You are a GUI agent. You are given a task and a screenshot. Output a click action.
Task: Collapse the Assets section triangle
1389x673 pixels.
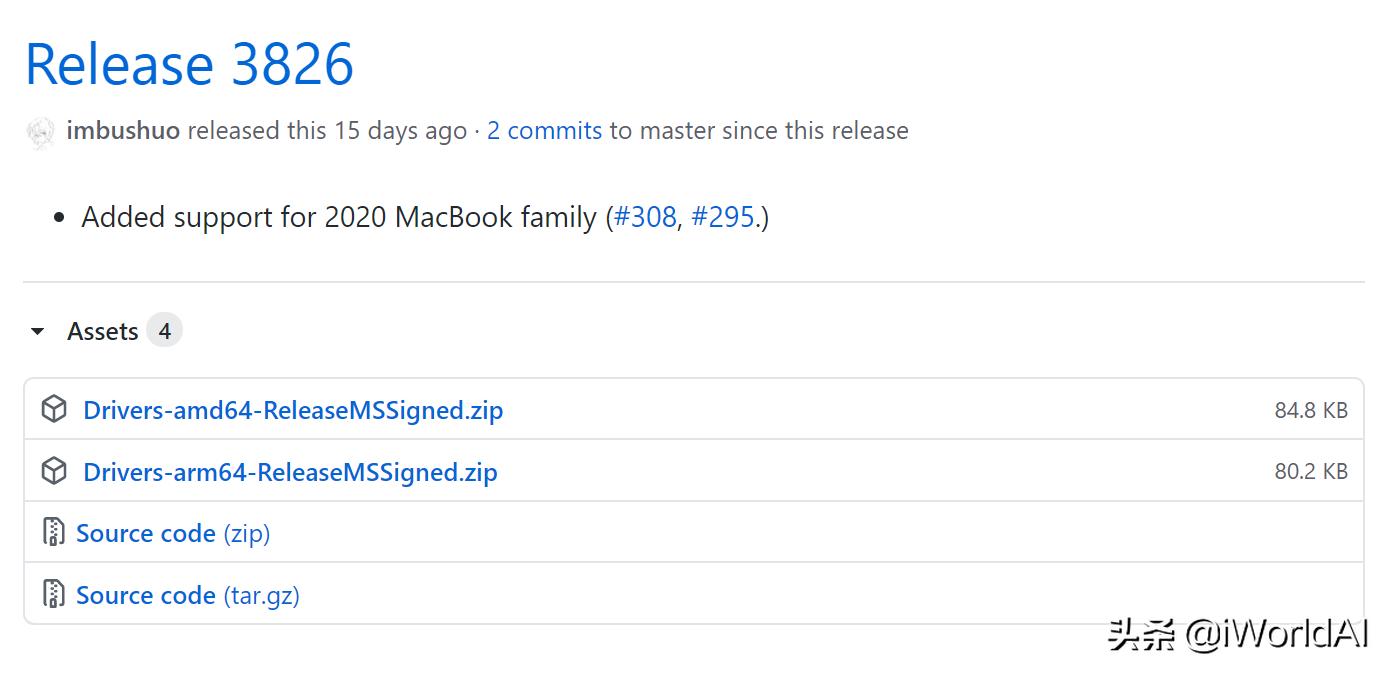(x=38, y=331)
